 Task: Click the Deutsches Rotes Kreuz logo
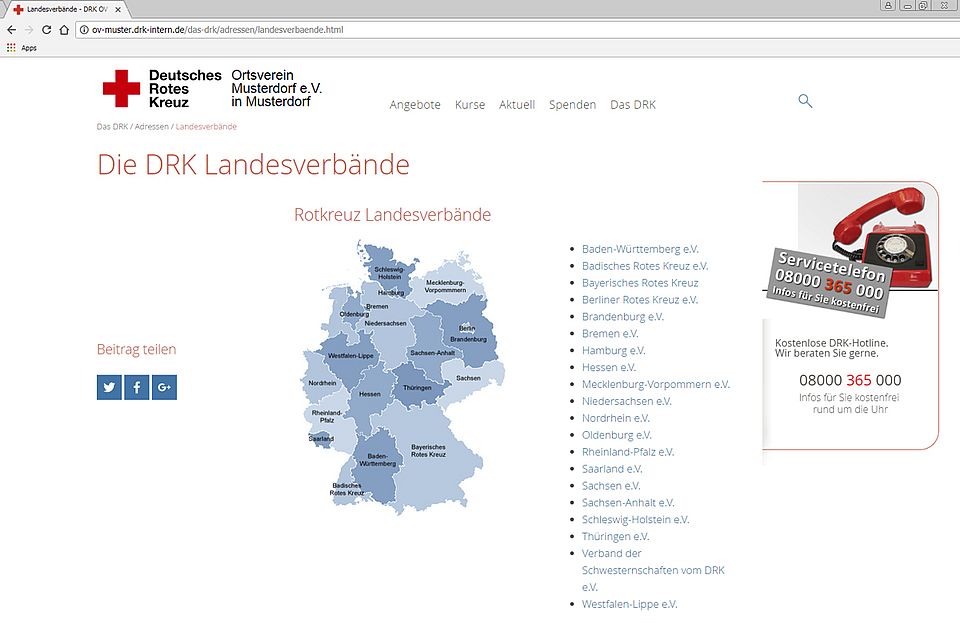[x=122, y=88]
